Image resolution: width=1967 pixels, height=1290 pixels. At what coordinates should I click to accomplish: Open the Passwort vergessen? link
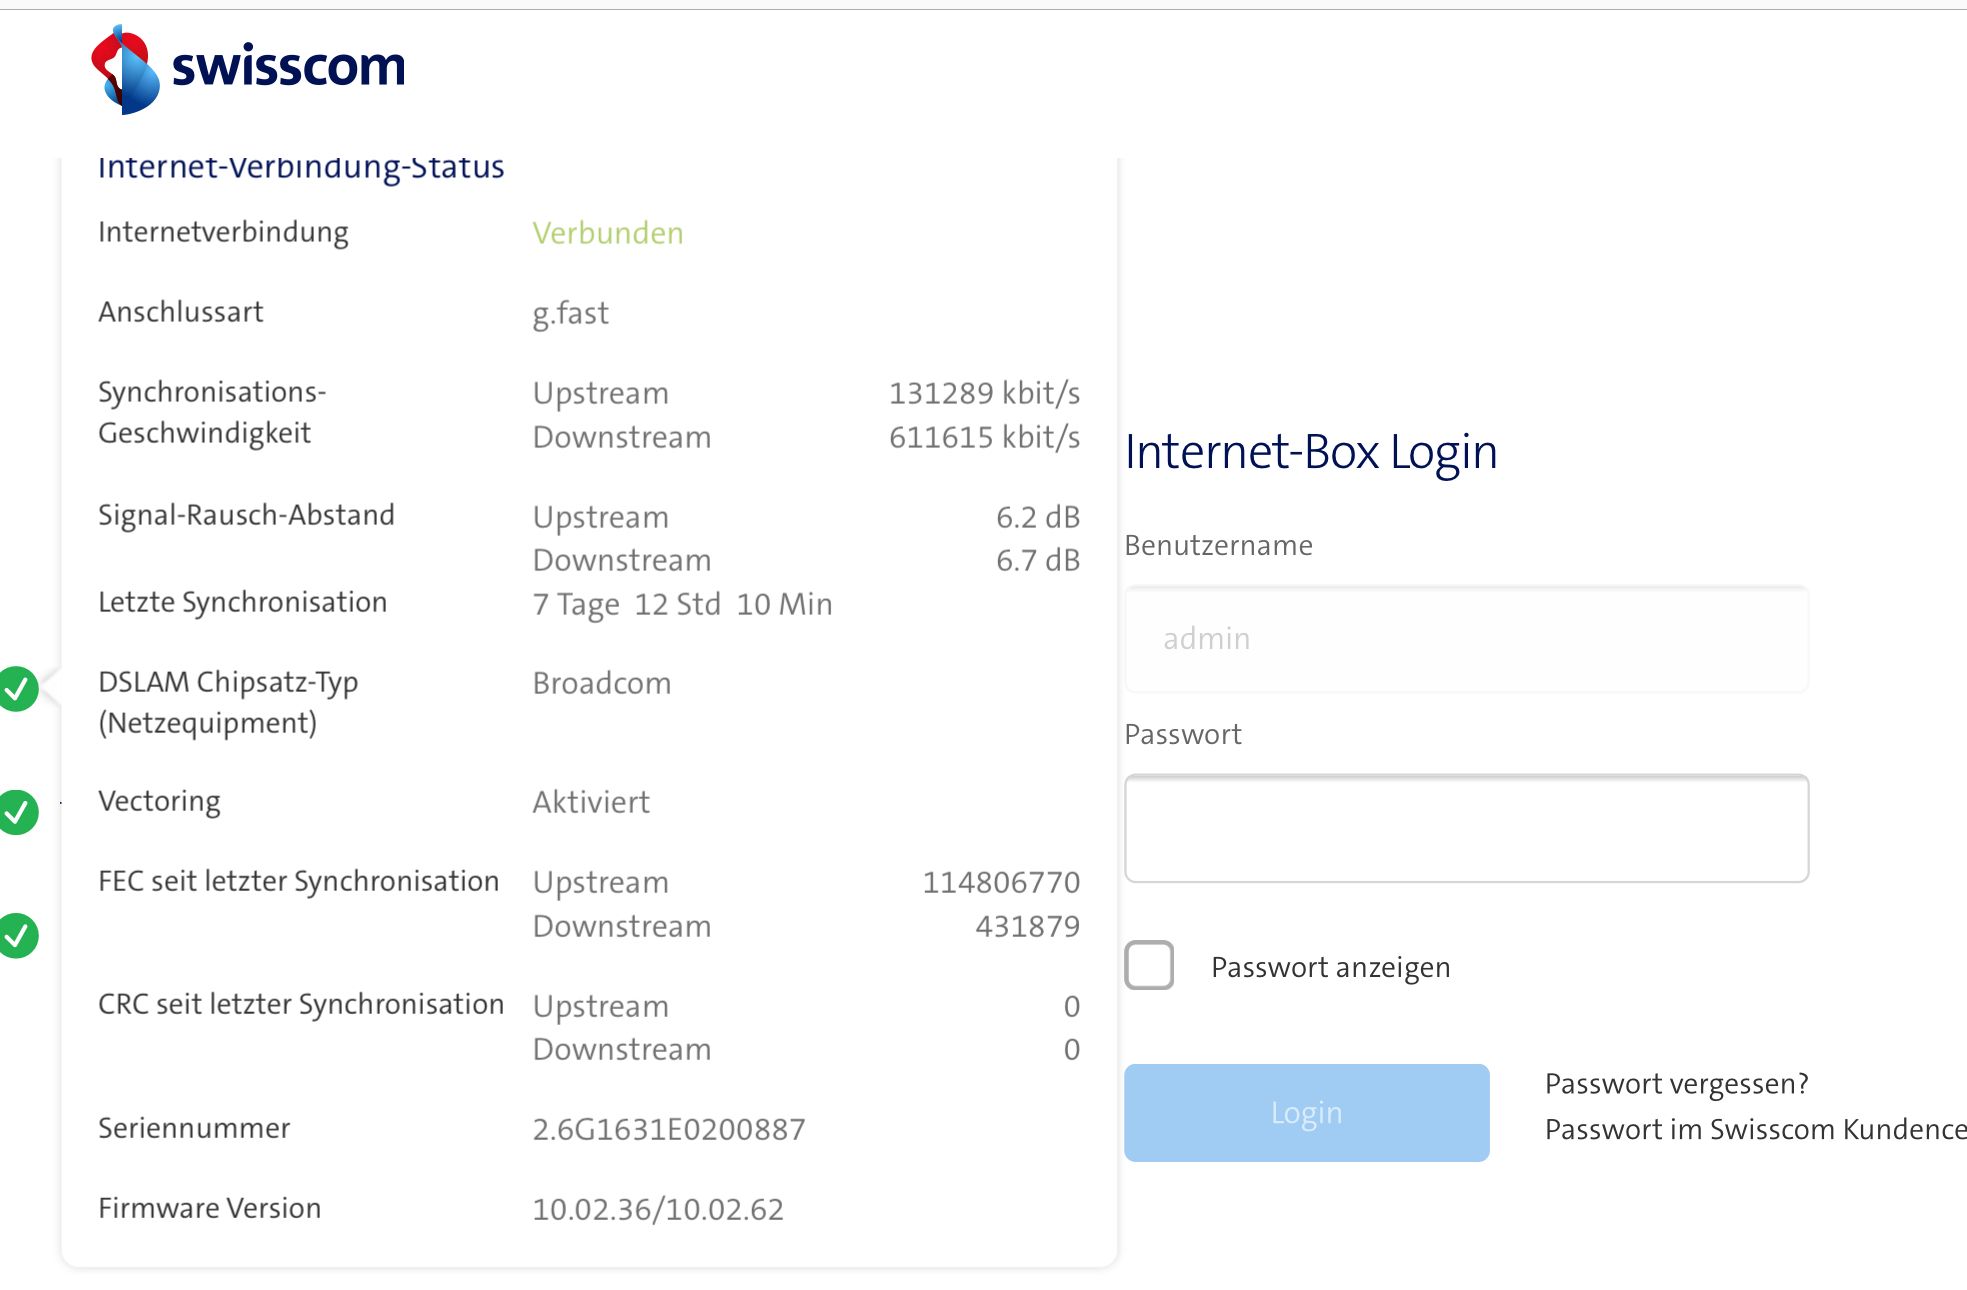[x=1677, y=1084]
